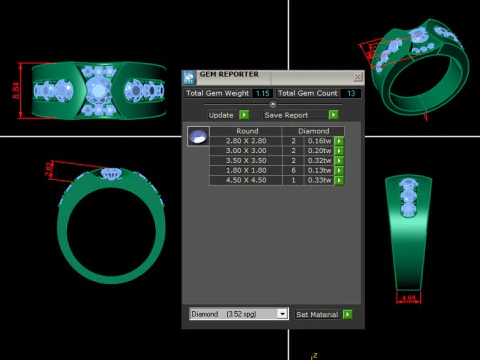Viewport: 480px width, 360px height.
Task: Click the 0.33tw weight cell
Action: coord(319,180)
